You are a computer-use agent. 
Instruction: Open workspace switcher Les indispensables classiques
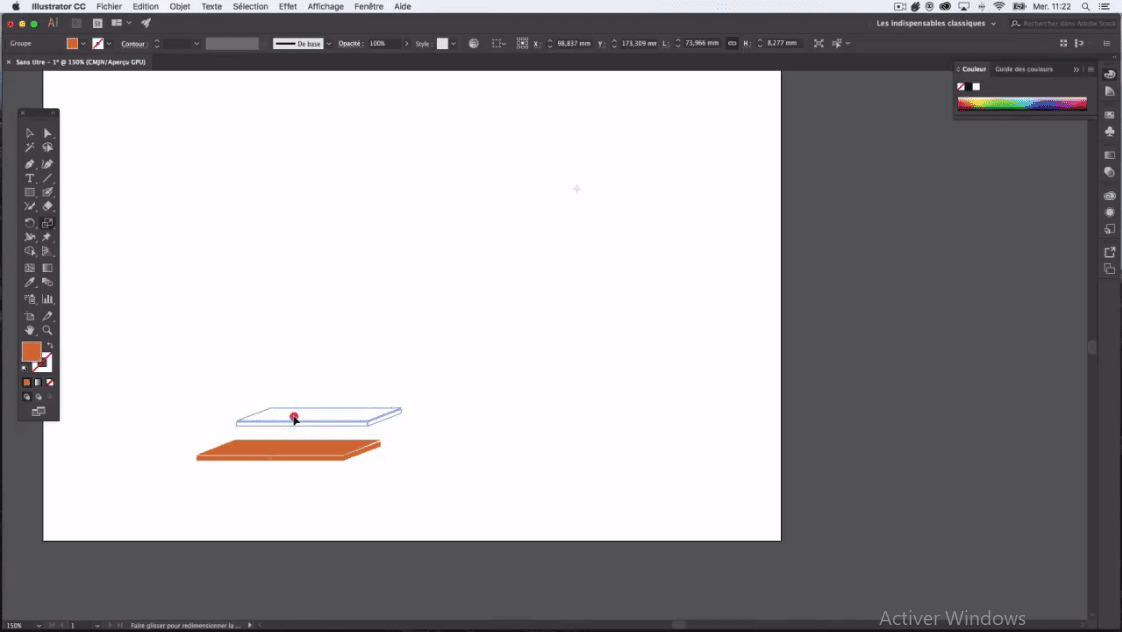click(935, 24)
